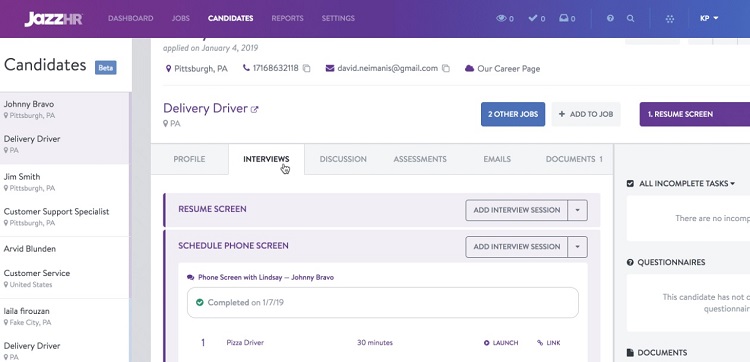Click the search magnifier icon
Screen dimensions: 750x362
pos(631,19)
